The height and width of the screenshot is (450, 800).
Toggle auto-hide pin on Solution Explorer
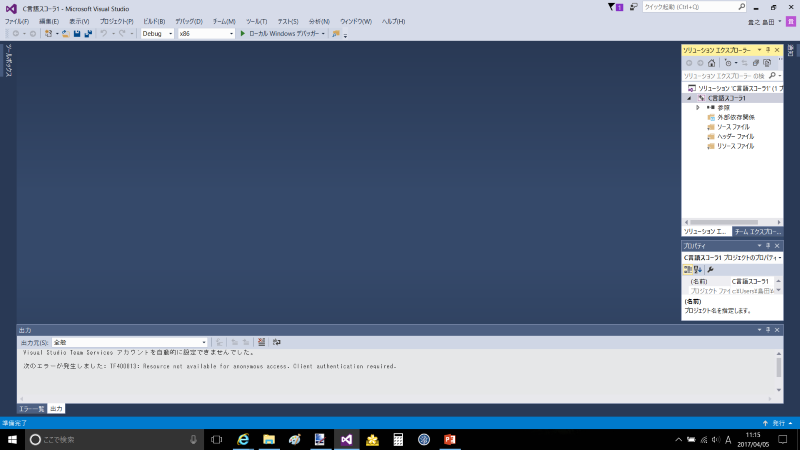coord(768,50)
